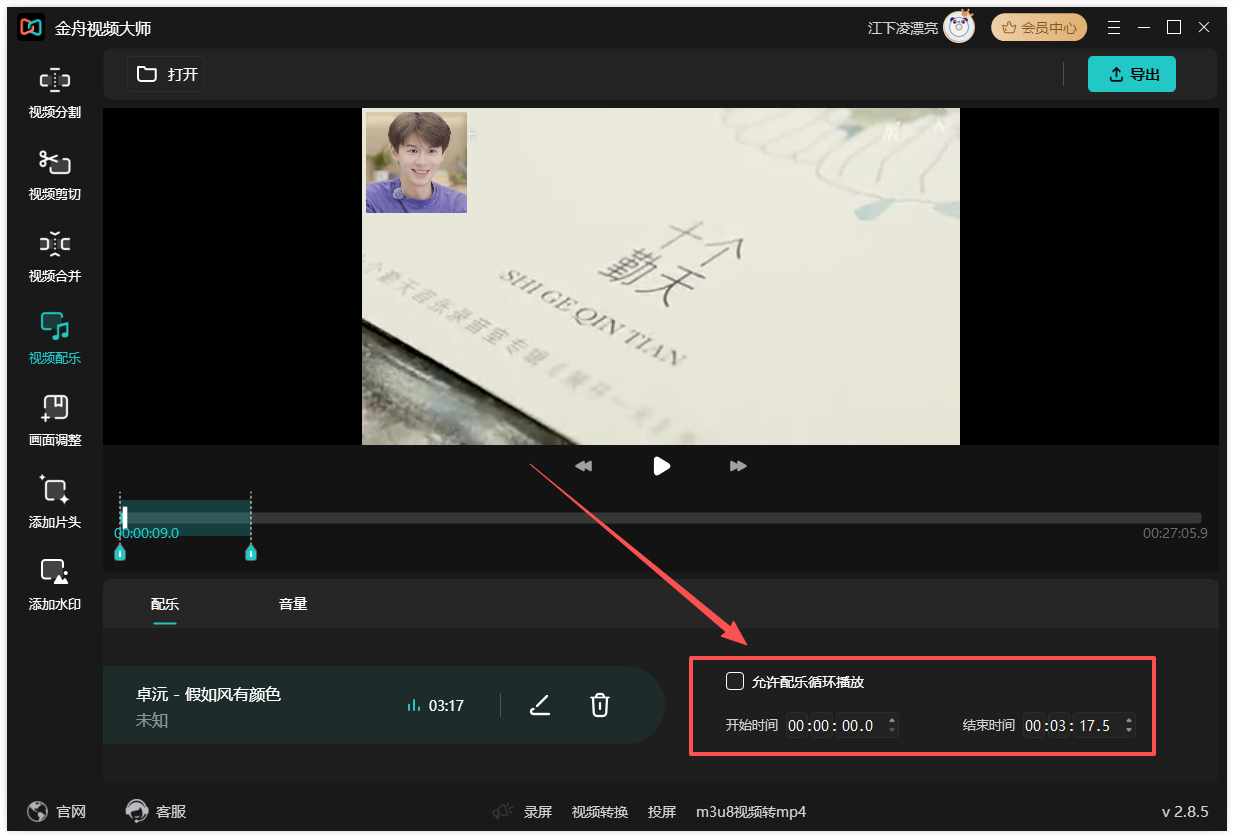The width and height of the screenshot is (1234, 838).
Task: Export the video with the 导出 button
Action: point(1132,74)
